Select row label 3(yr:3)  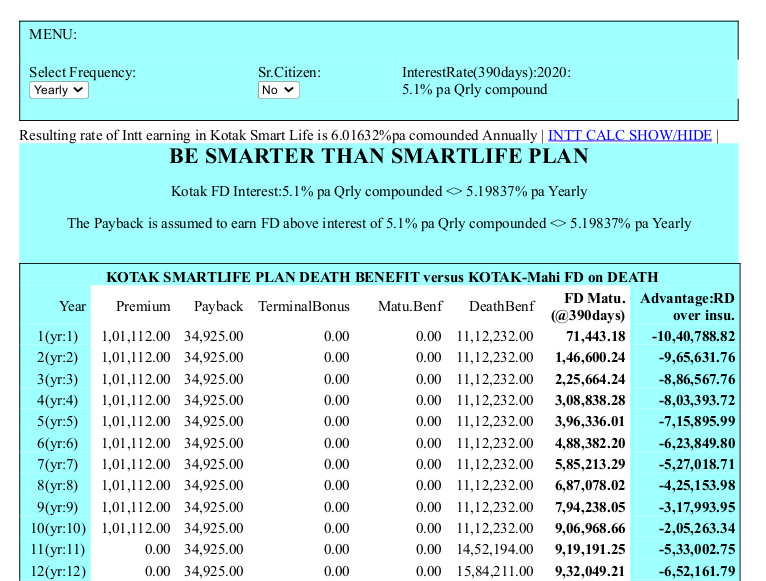57,380
